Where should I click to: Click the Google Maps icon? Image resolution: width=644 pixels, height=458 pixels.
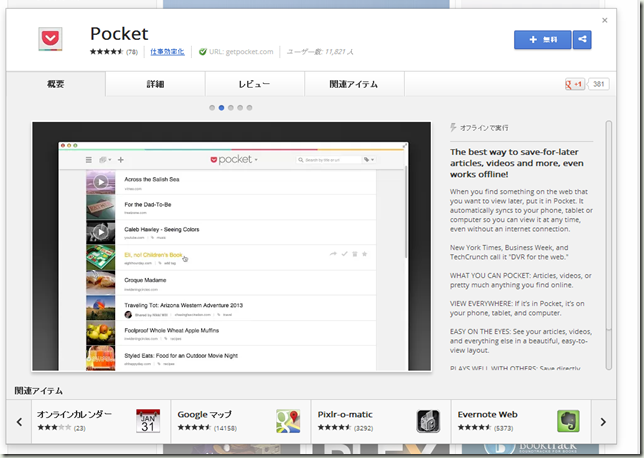(288, 421)
